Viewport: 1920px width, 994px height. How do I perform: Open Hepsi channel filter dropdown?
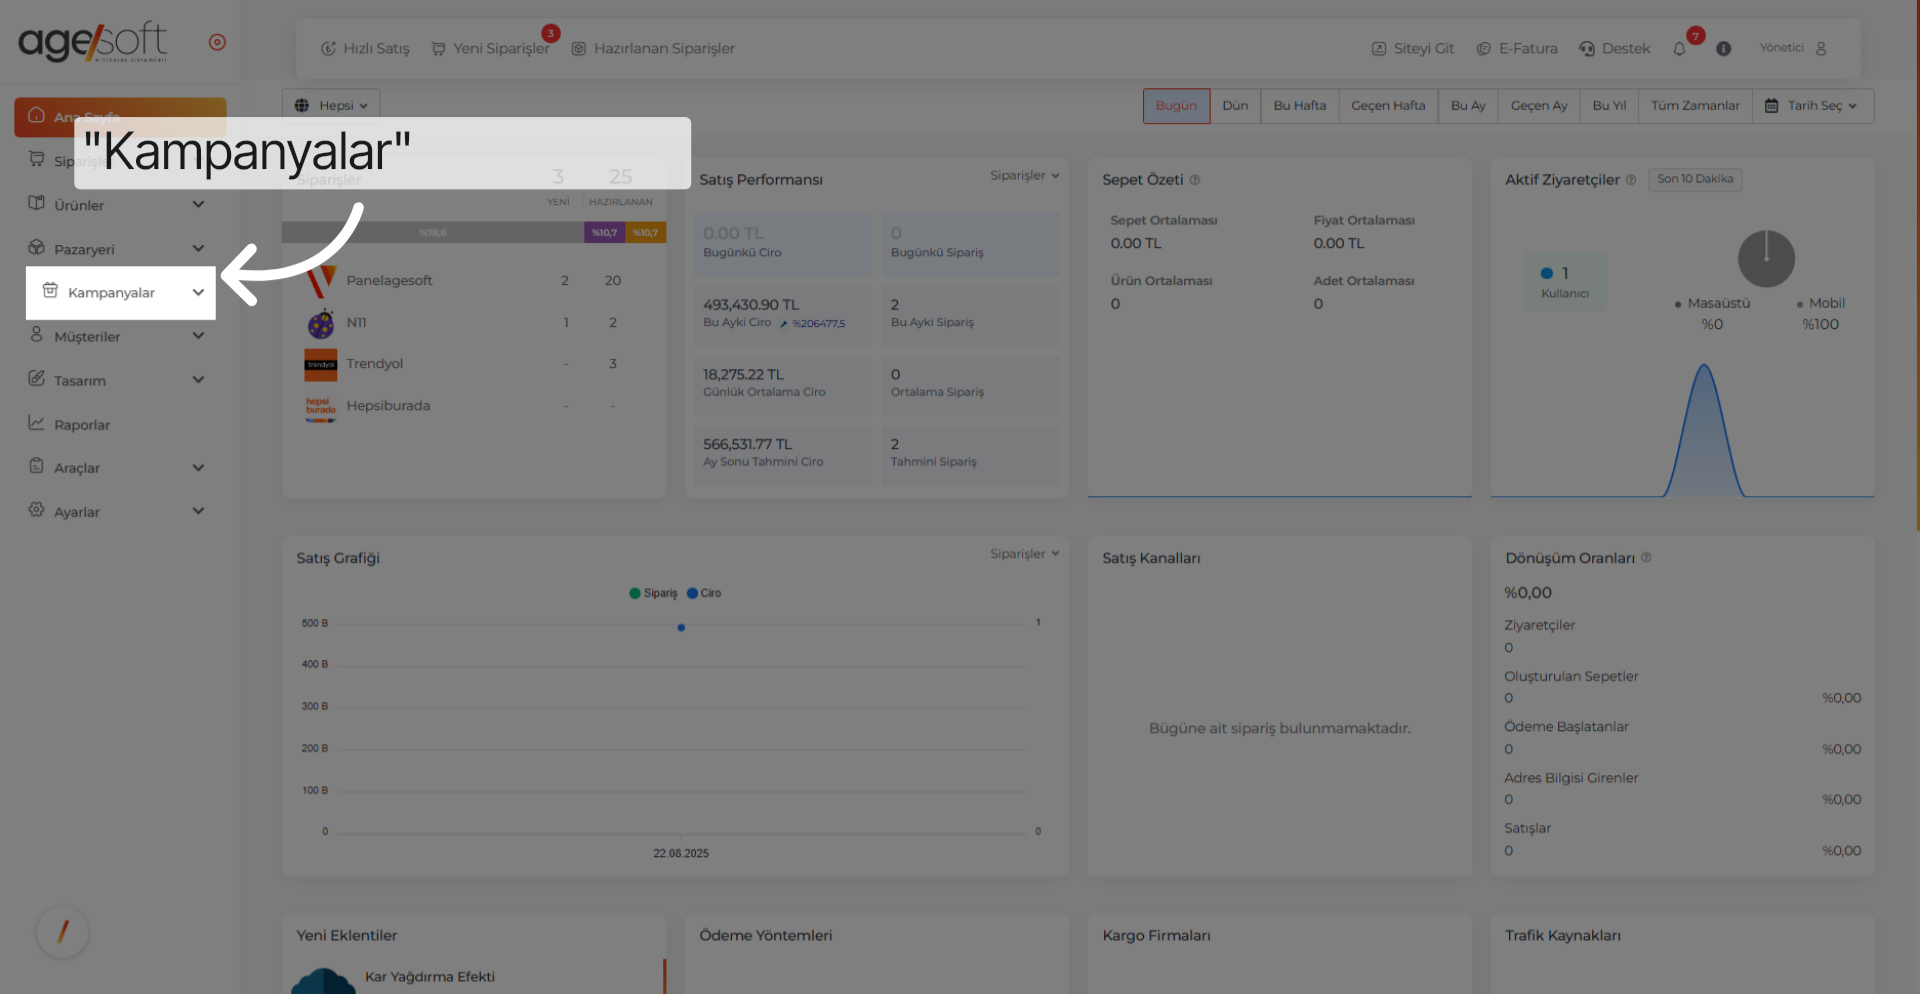coord(331,105)
